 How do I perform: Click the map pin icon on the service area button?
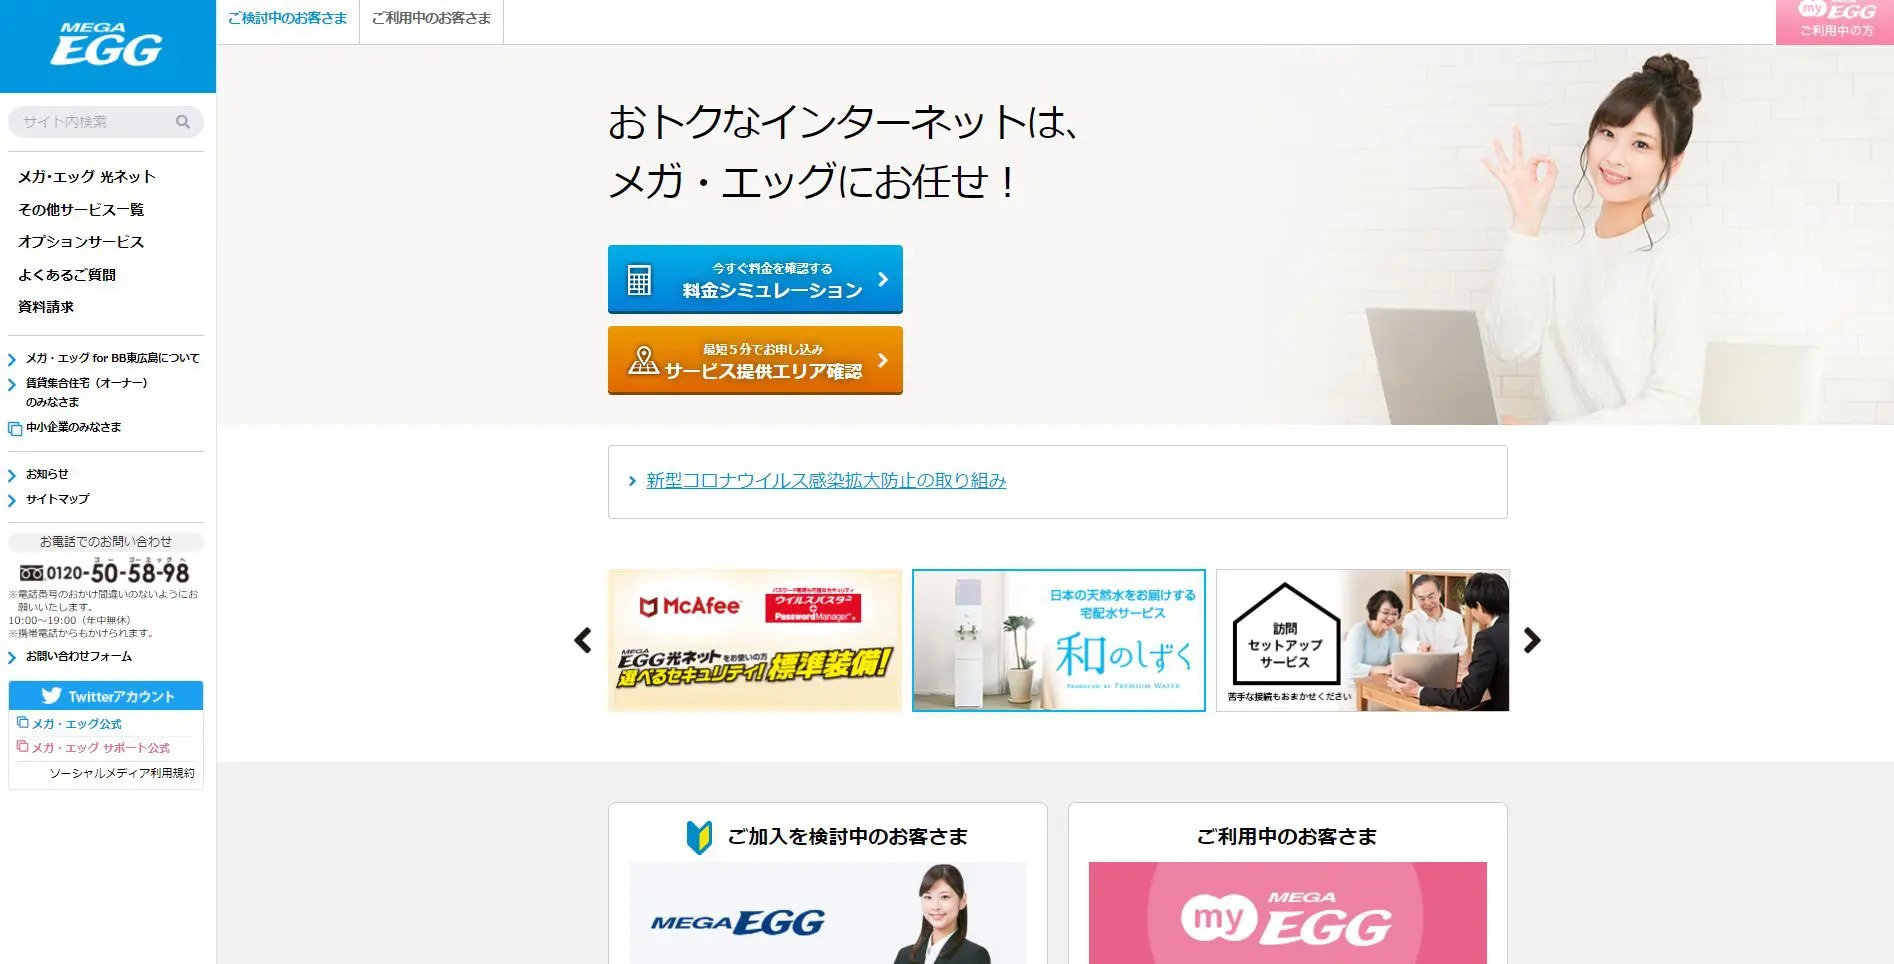[x=643, y=360]
